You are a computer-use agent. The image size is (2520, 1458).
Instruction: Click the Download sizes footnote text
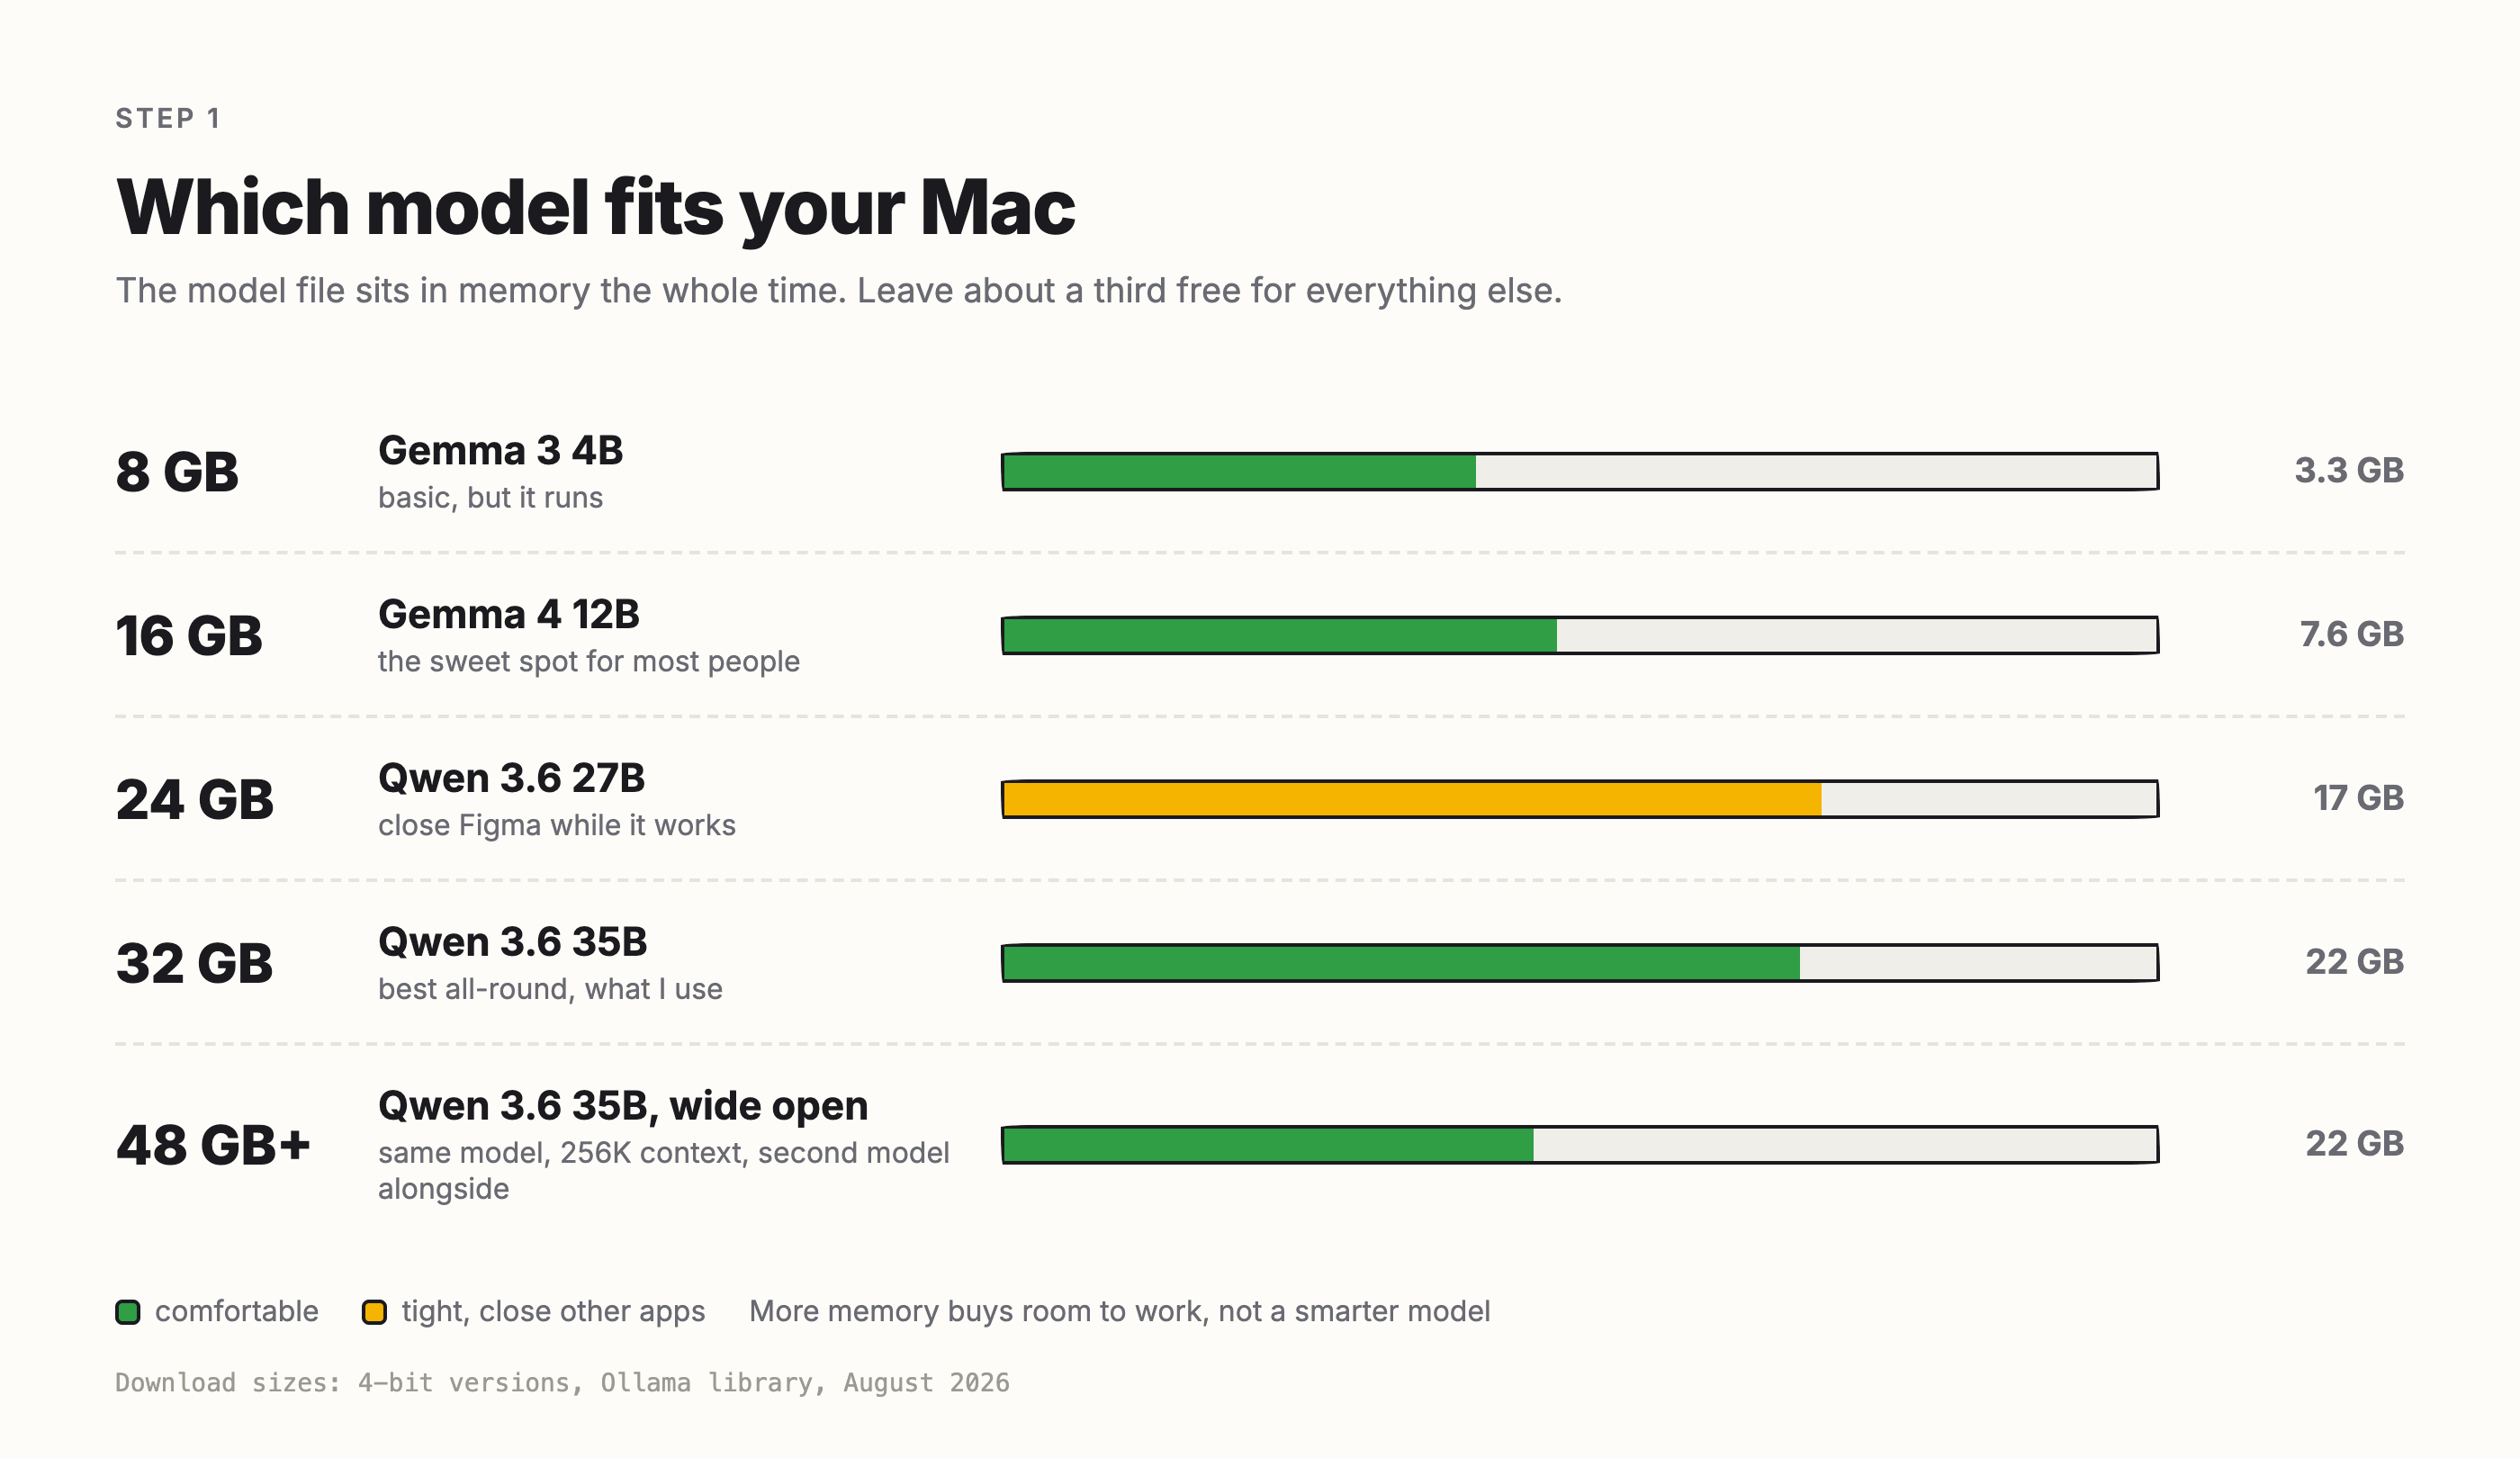click(x=562, y=1383)
